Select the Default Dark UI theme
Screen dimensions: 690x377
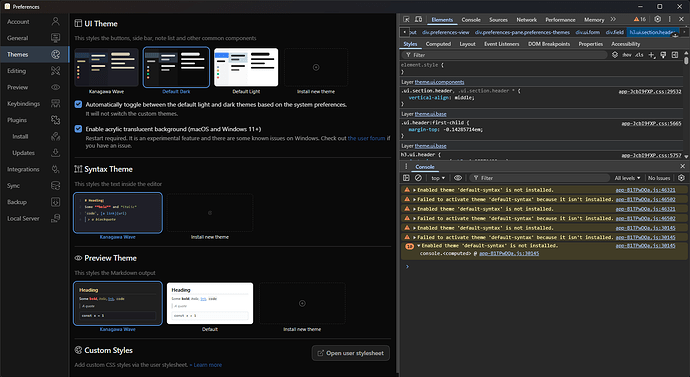pos(176,67)
